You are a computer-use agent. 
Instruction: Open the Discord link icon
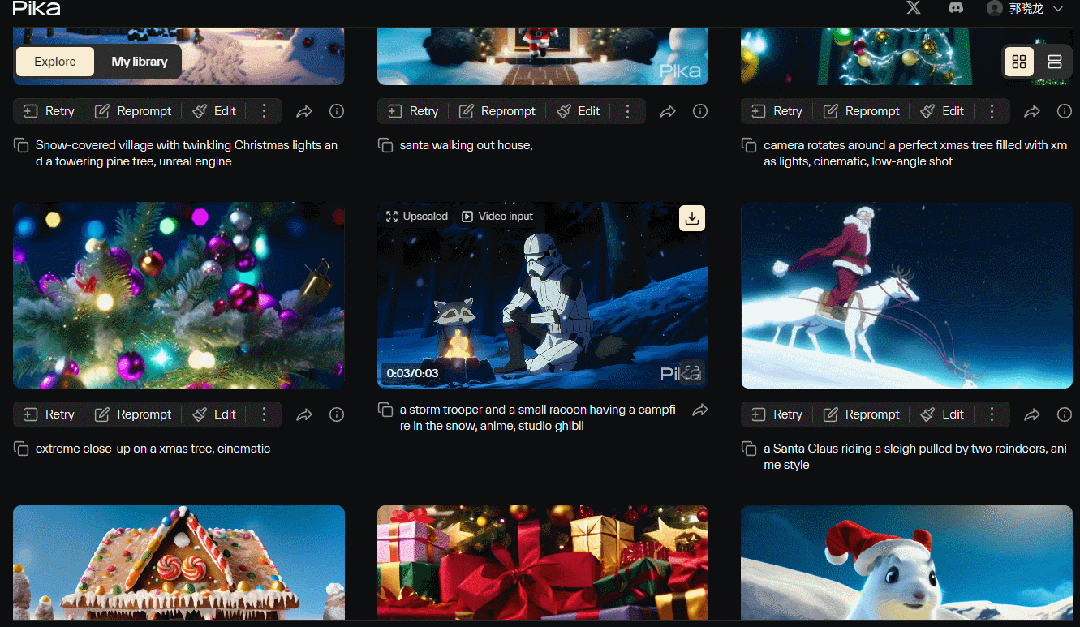[955, 8]
